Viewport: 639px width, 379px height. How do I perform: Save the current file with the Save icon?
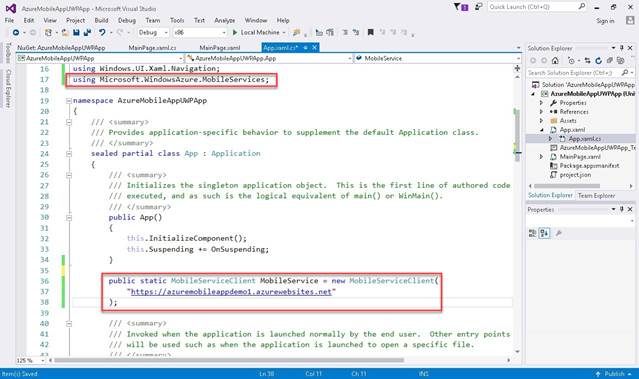[76, 32]
